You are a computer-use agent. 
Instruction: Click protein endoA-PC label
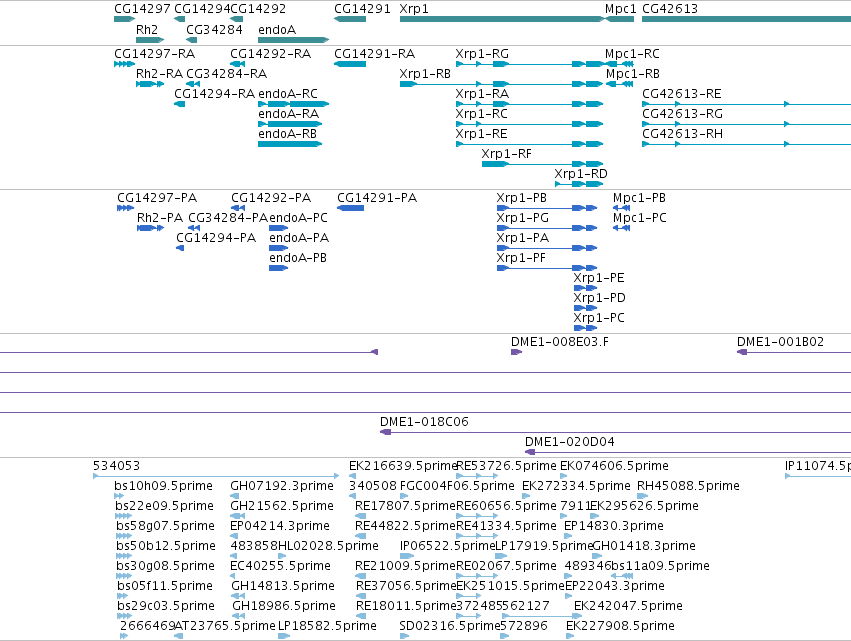(299, 218)
